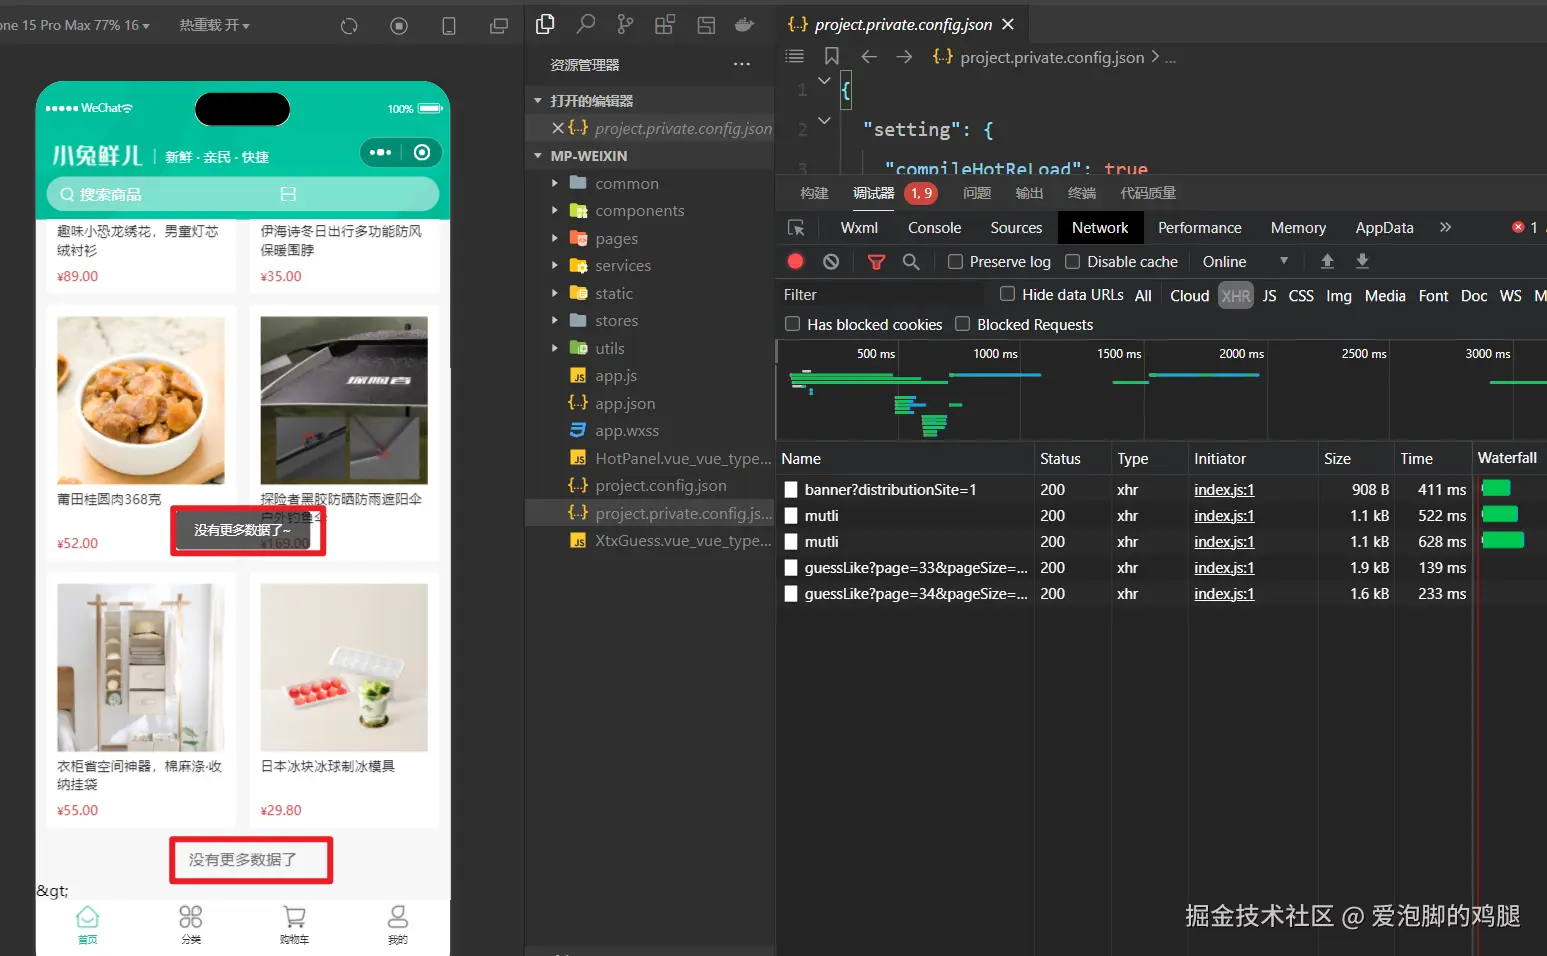Open network search with the magnifier icon
The width and height of the screenshot is (1547, 956).
911,261
